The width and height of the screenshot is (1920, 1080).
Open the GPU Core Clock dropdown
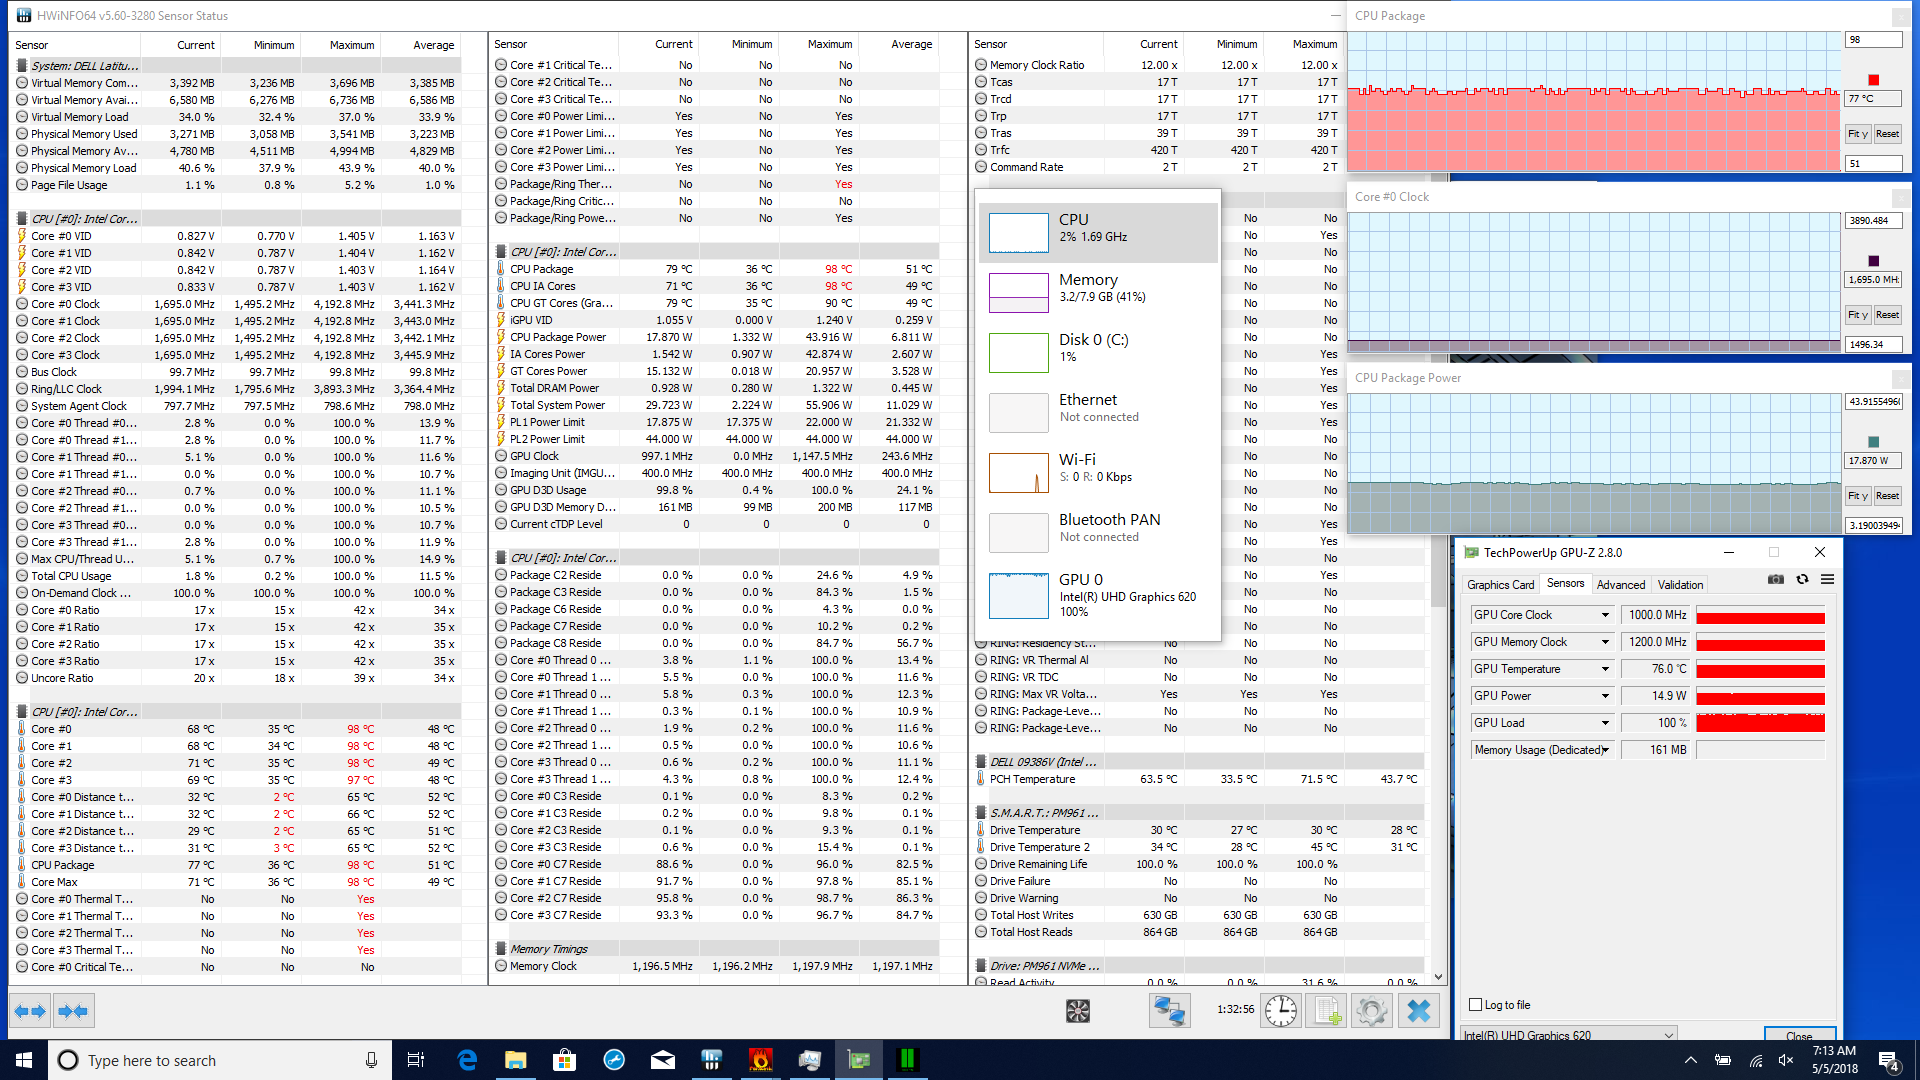[1605, 615]
